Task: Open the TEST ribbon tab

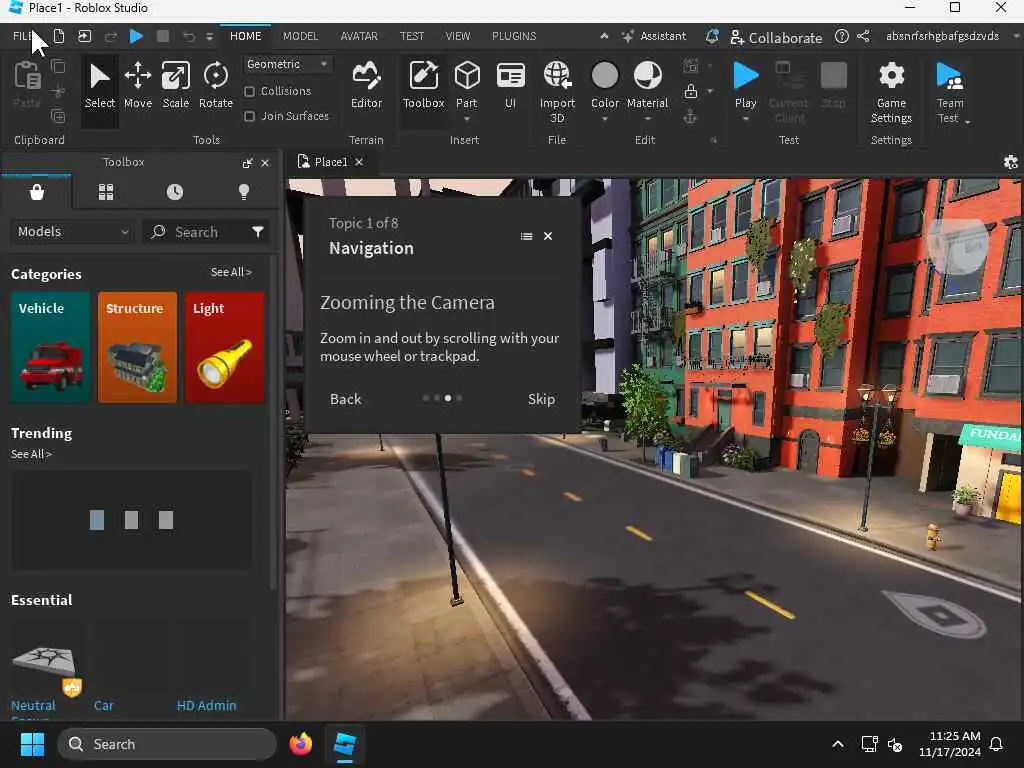Action: (x=412, y=37)
